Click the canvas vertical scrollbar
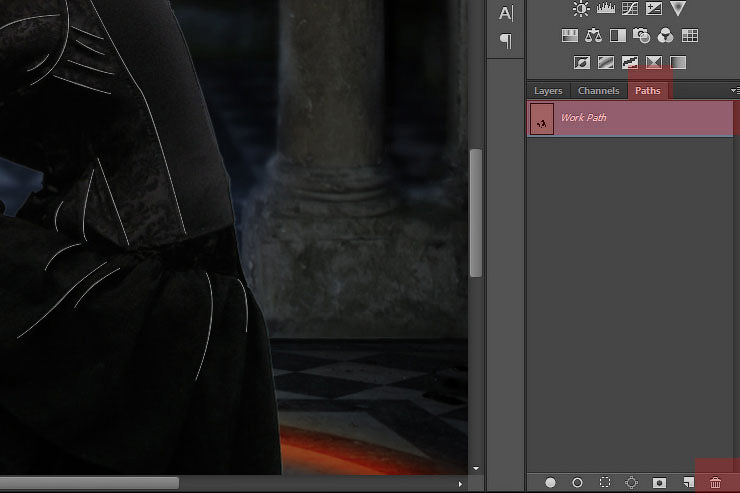The image size is (740, 493). [x=476, y=212]
